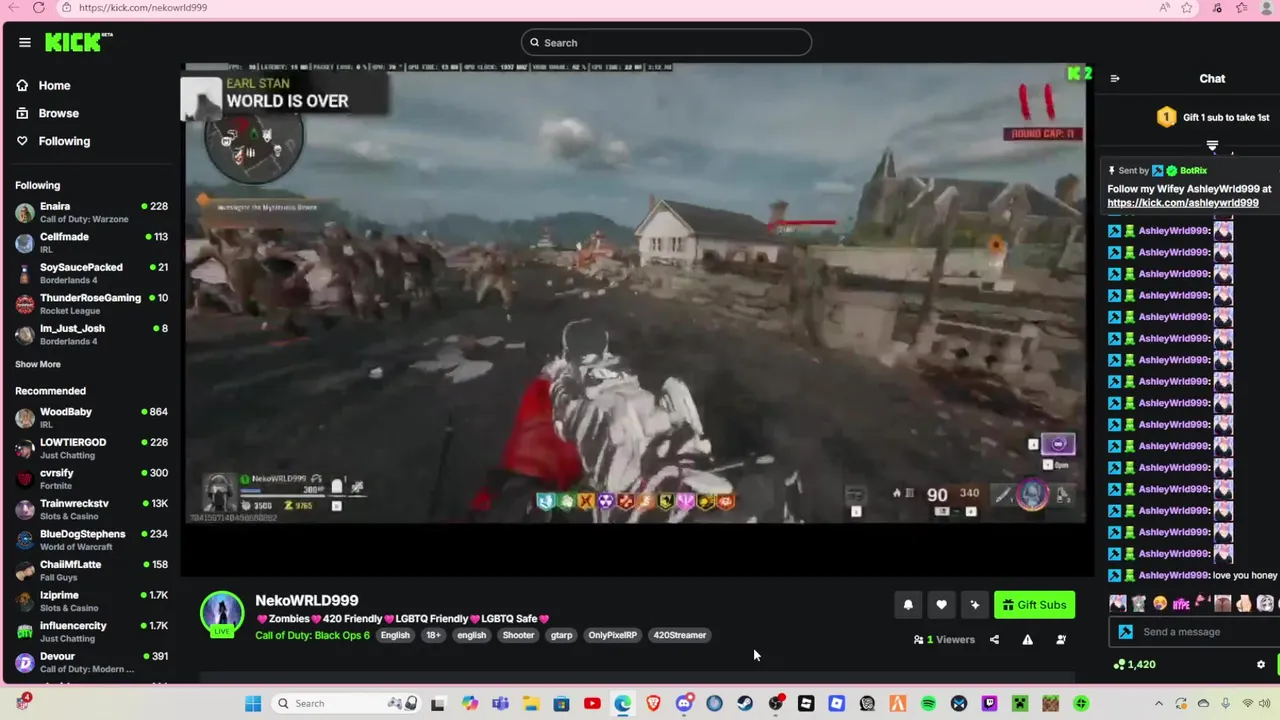Click the browser address bar URL
Image resolution: width=1280 pixels, height=720 pixels.
tap(143, 7)
